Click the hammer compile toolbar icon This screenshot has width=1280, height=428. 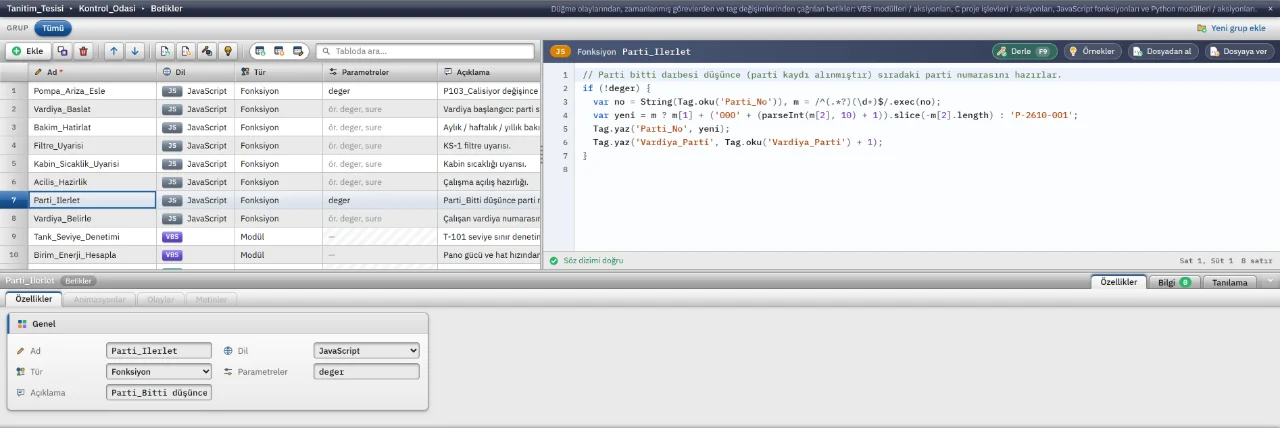coord(207,50)
